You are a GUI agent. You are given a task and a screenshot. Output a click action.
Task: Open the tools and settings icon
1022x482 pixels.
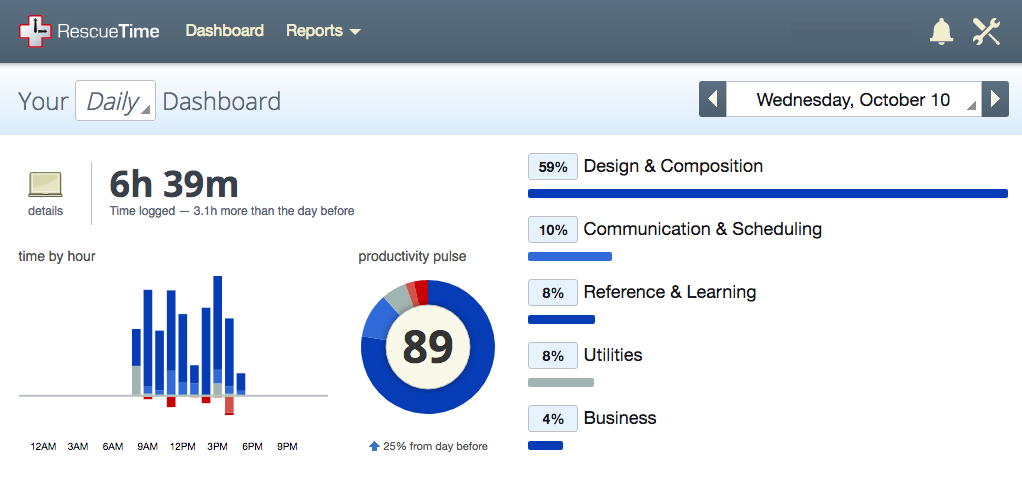pyautogui.click(x=986, y=31)
